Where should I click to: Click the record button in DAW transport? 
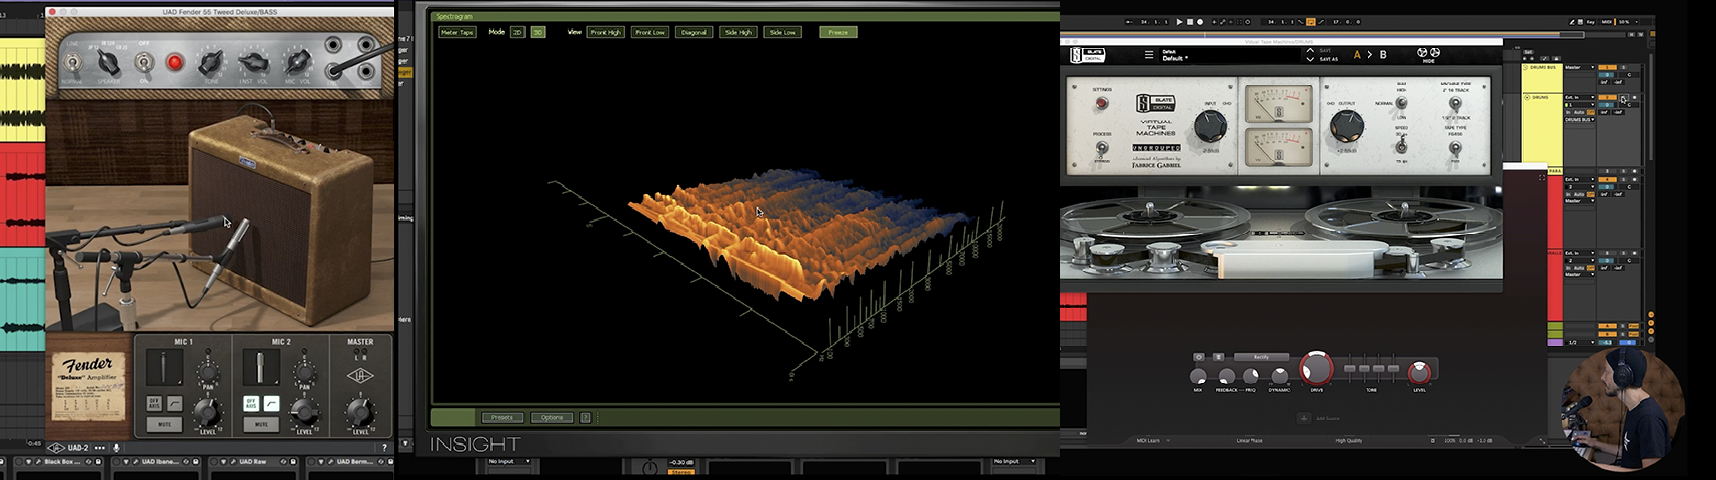[x=1200, y=22]
